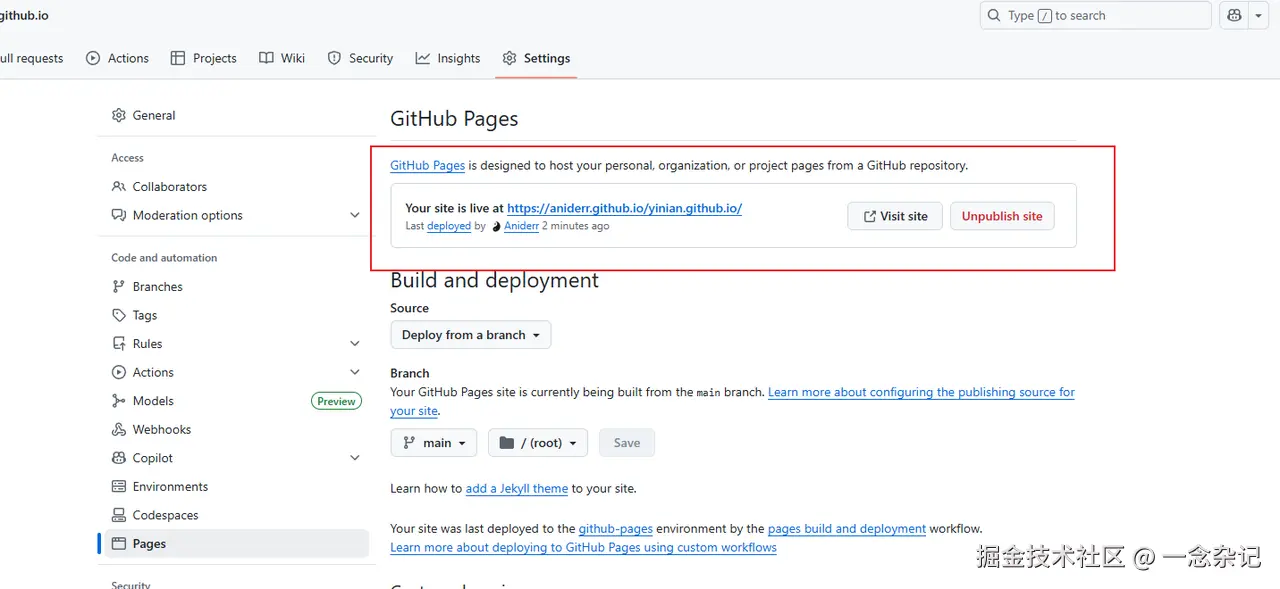Open Actions settings in sidebar
The image size is (1280, 589).
236,372
